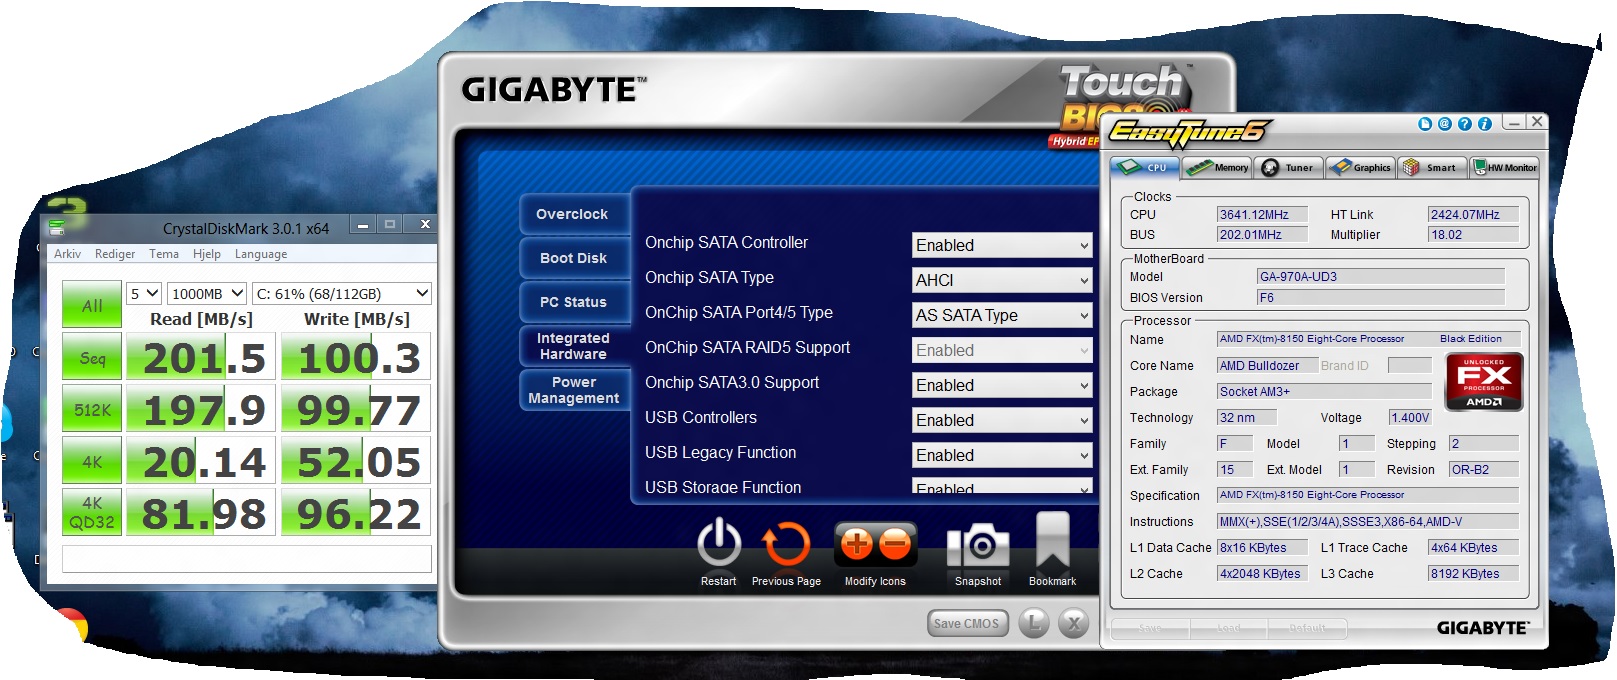The height and width of the screenshot is (680, 1617).
Task: Open the Hjelp menu in CrystalDiskMark
Action: click(x=207, y=254)
